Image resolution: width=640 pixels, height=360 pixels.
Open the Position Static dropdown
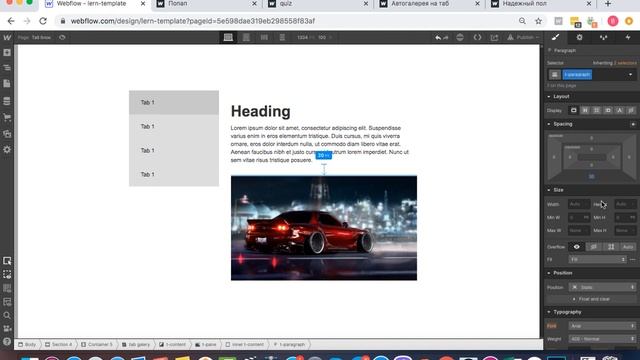click(602, 287)
